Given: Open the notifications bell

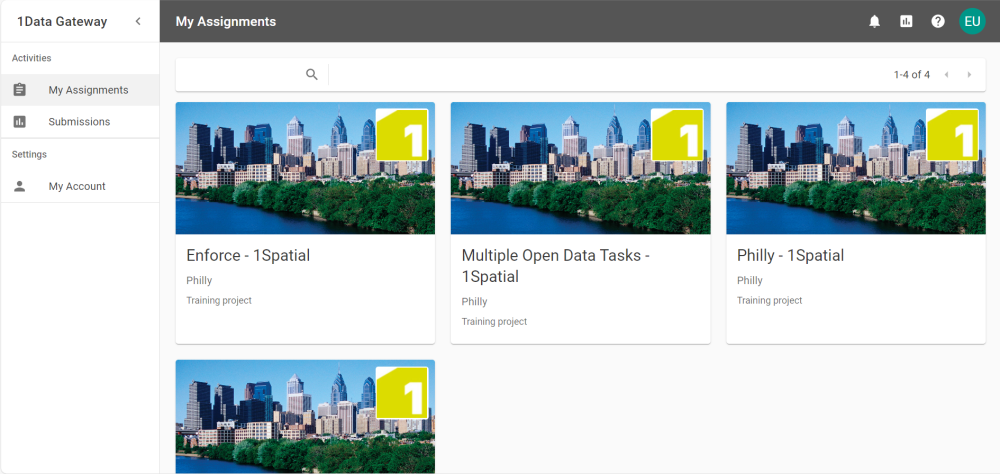Looking at the screenshot, I should tap(874, 21).
